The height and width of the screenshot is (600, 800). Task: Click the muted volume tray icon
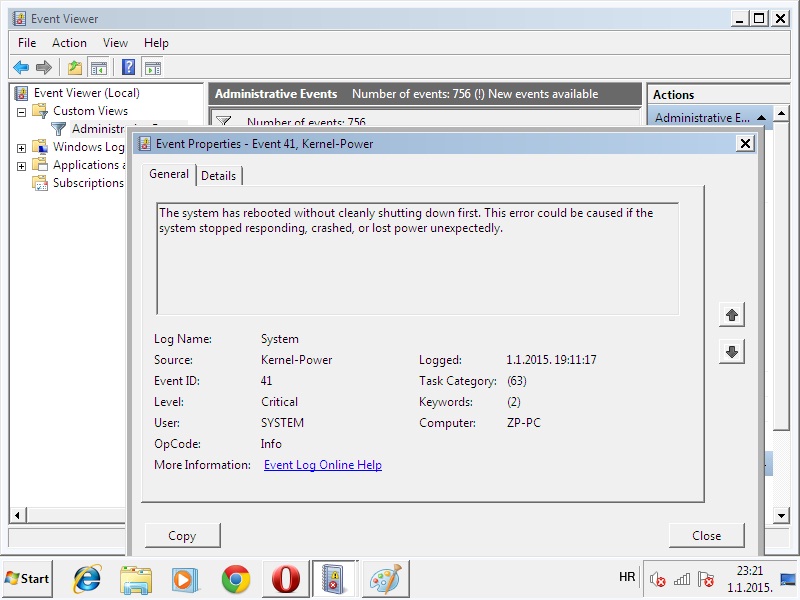[x=657, y=579]
